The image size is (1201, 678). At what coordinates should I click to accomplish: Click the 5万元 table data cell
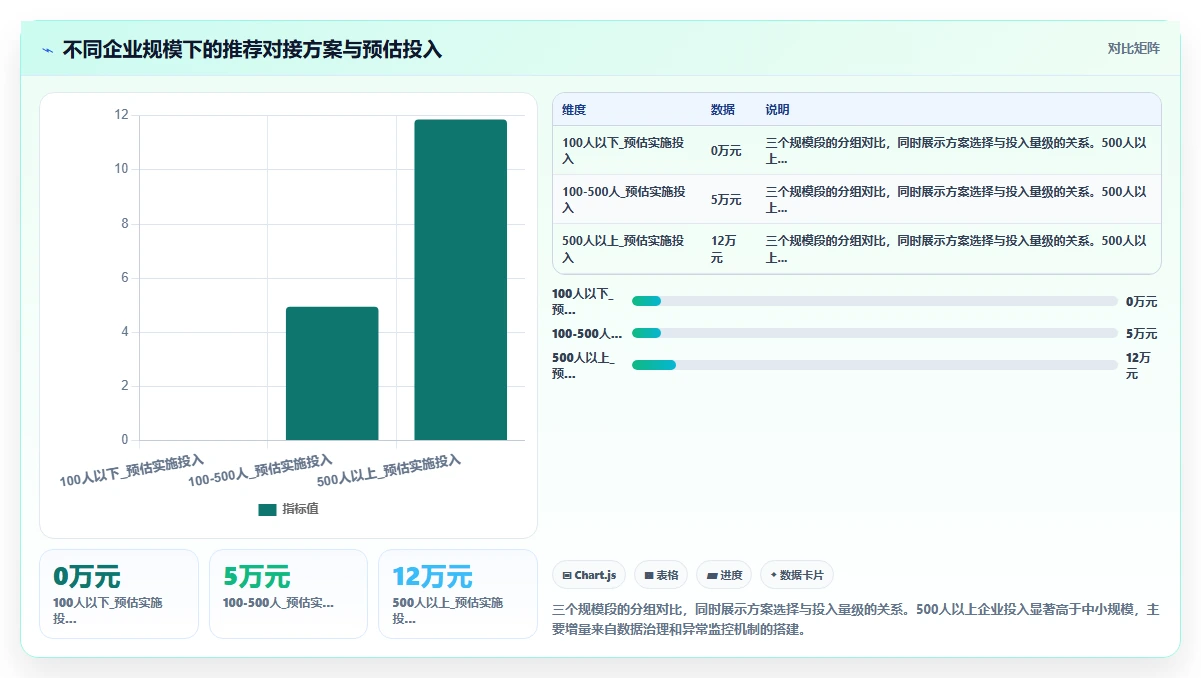click(x=726, y=200)
